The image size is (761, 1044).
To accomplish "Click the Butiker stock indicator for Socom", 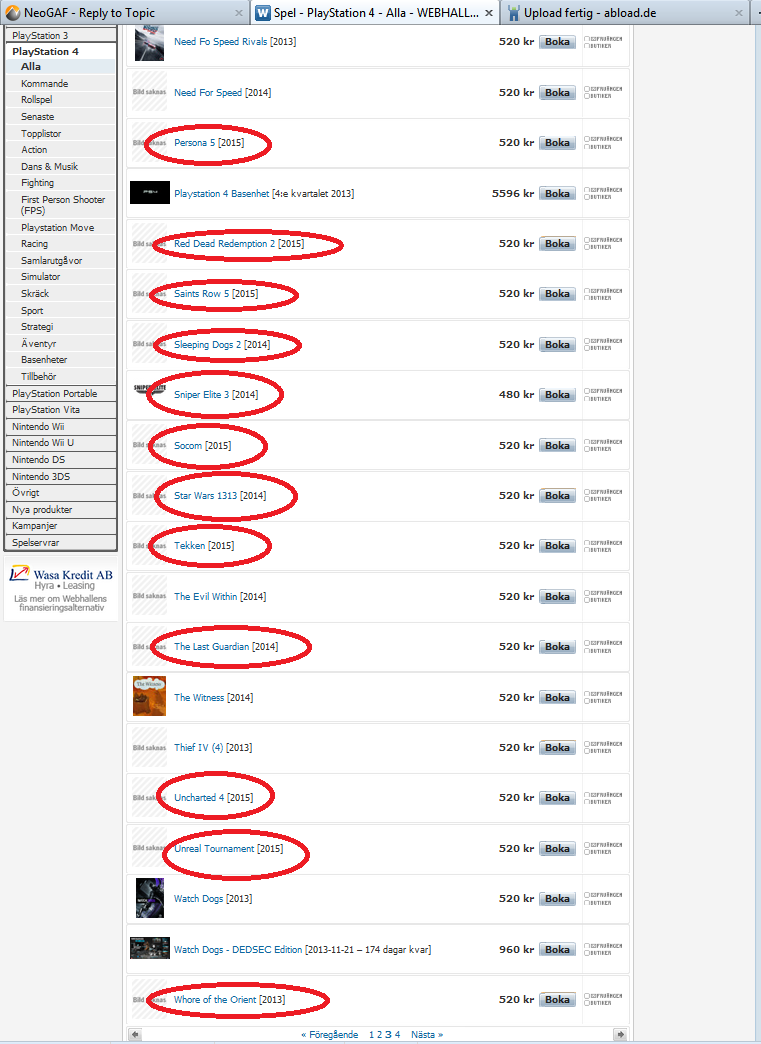I will click(x=598, y=449).
